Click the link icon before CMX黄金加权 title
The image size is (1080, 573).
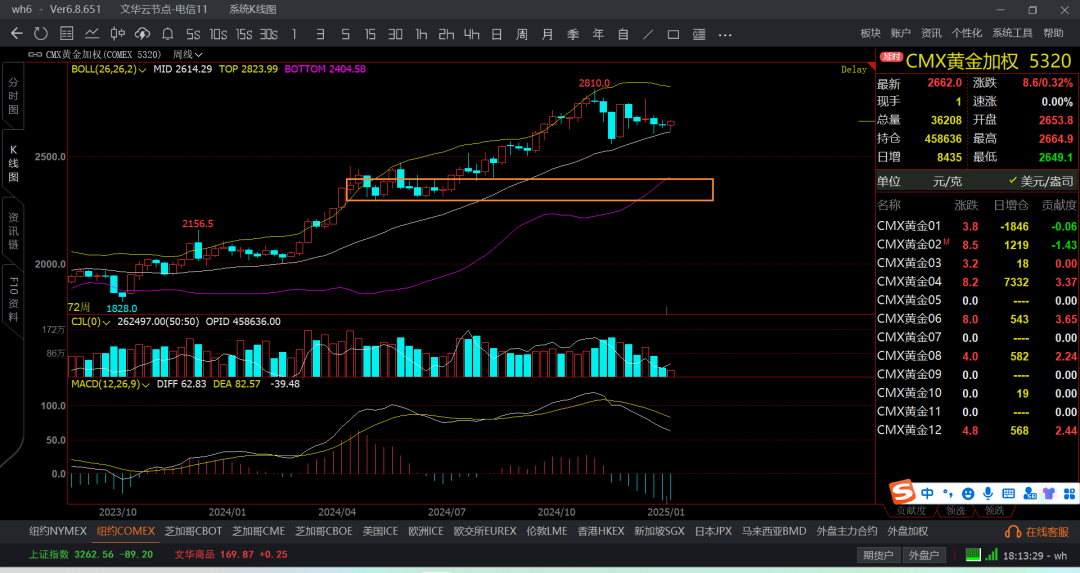(34, 54)
